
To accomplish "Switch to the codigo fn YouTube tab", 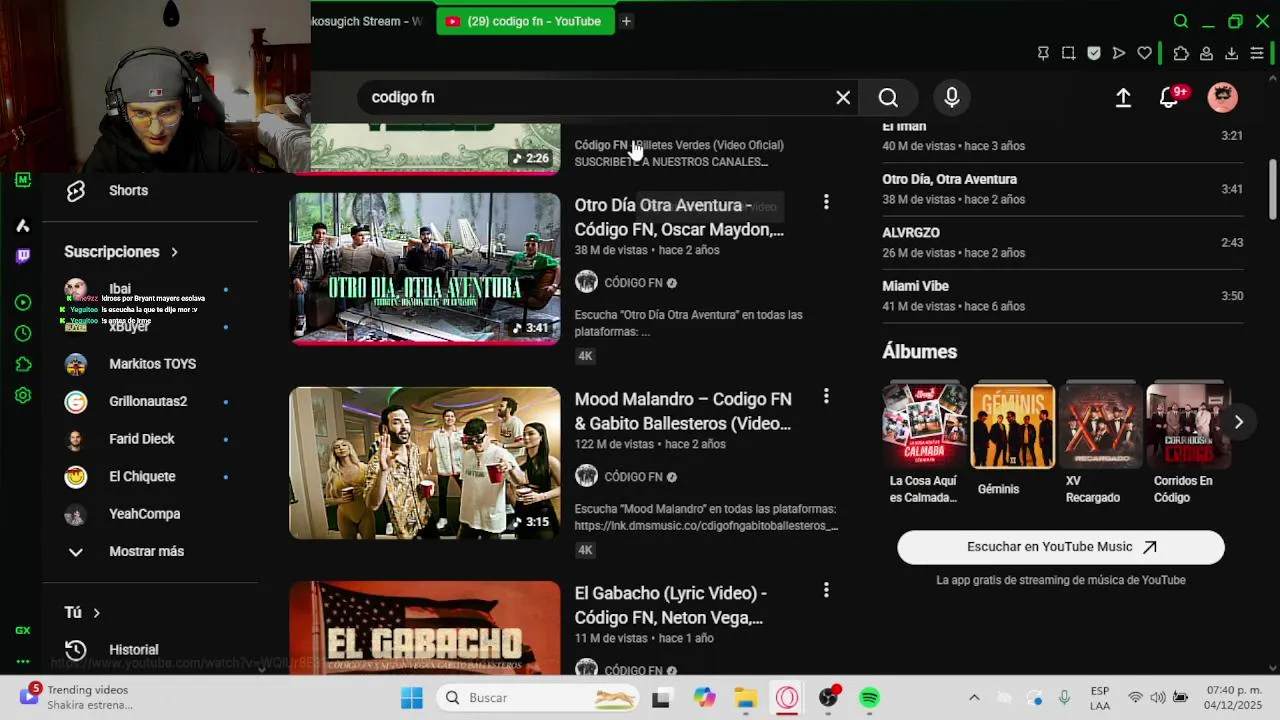I will click(526, 21).
